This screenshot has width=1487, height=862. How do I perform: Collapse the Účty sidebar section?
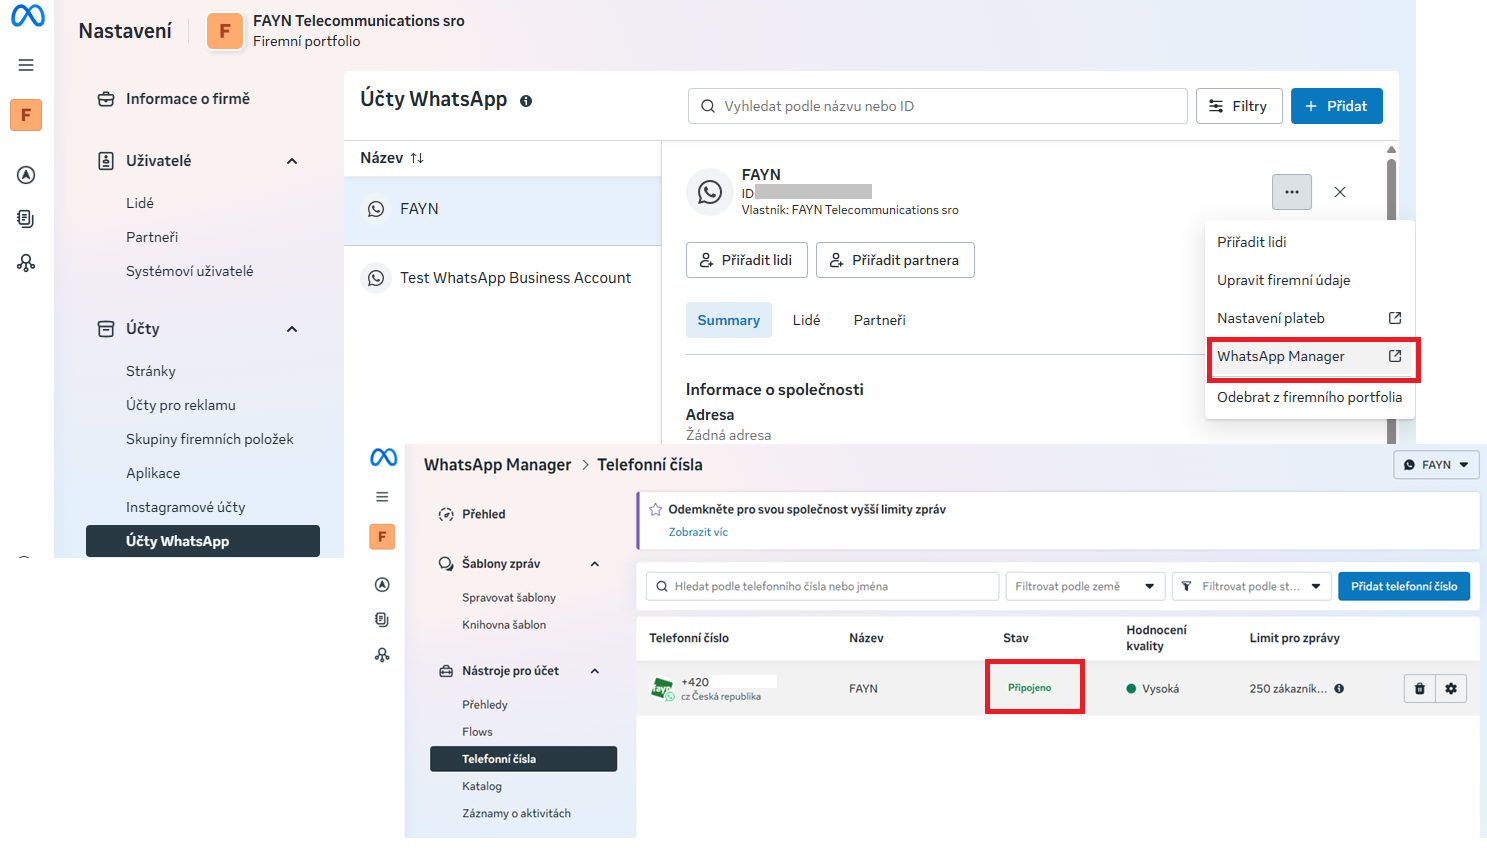pos(292,329)
